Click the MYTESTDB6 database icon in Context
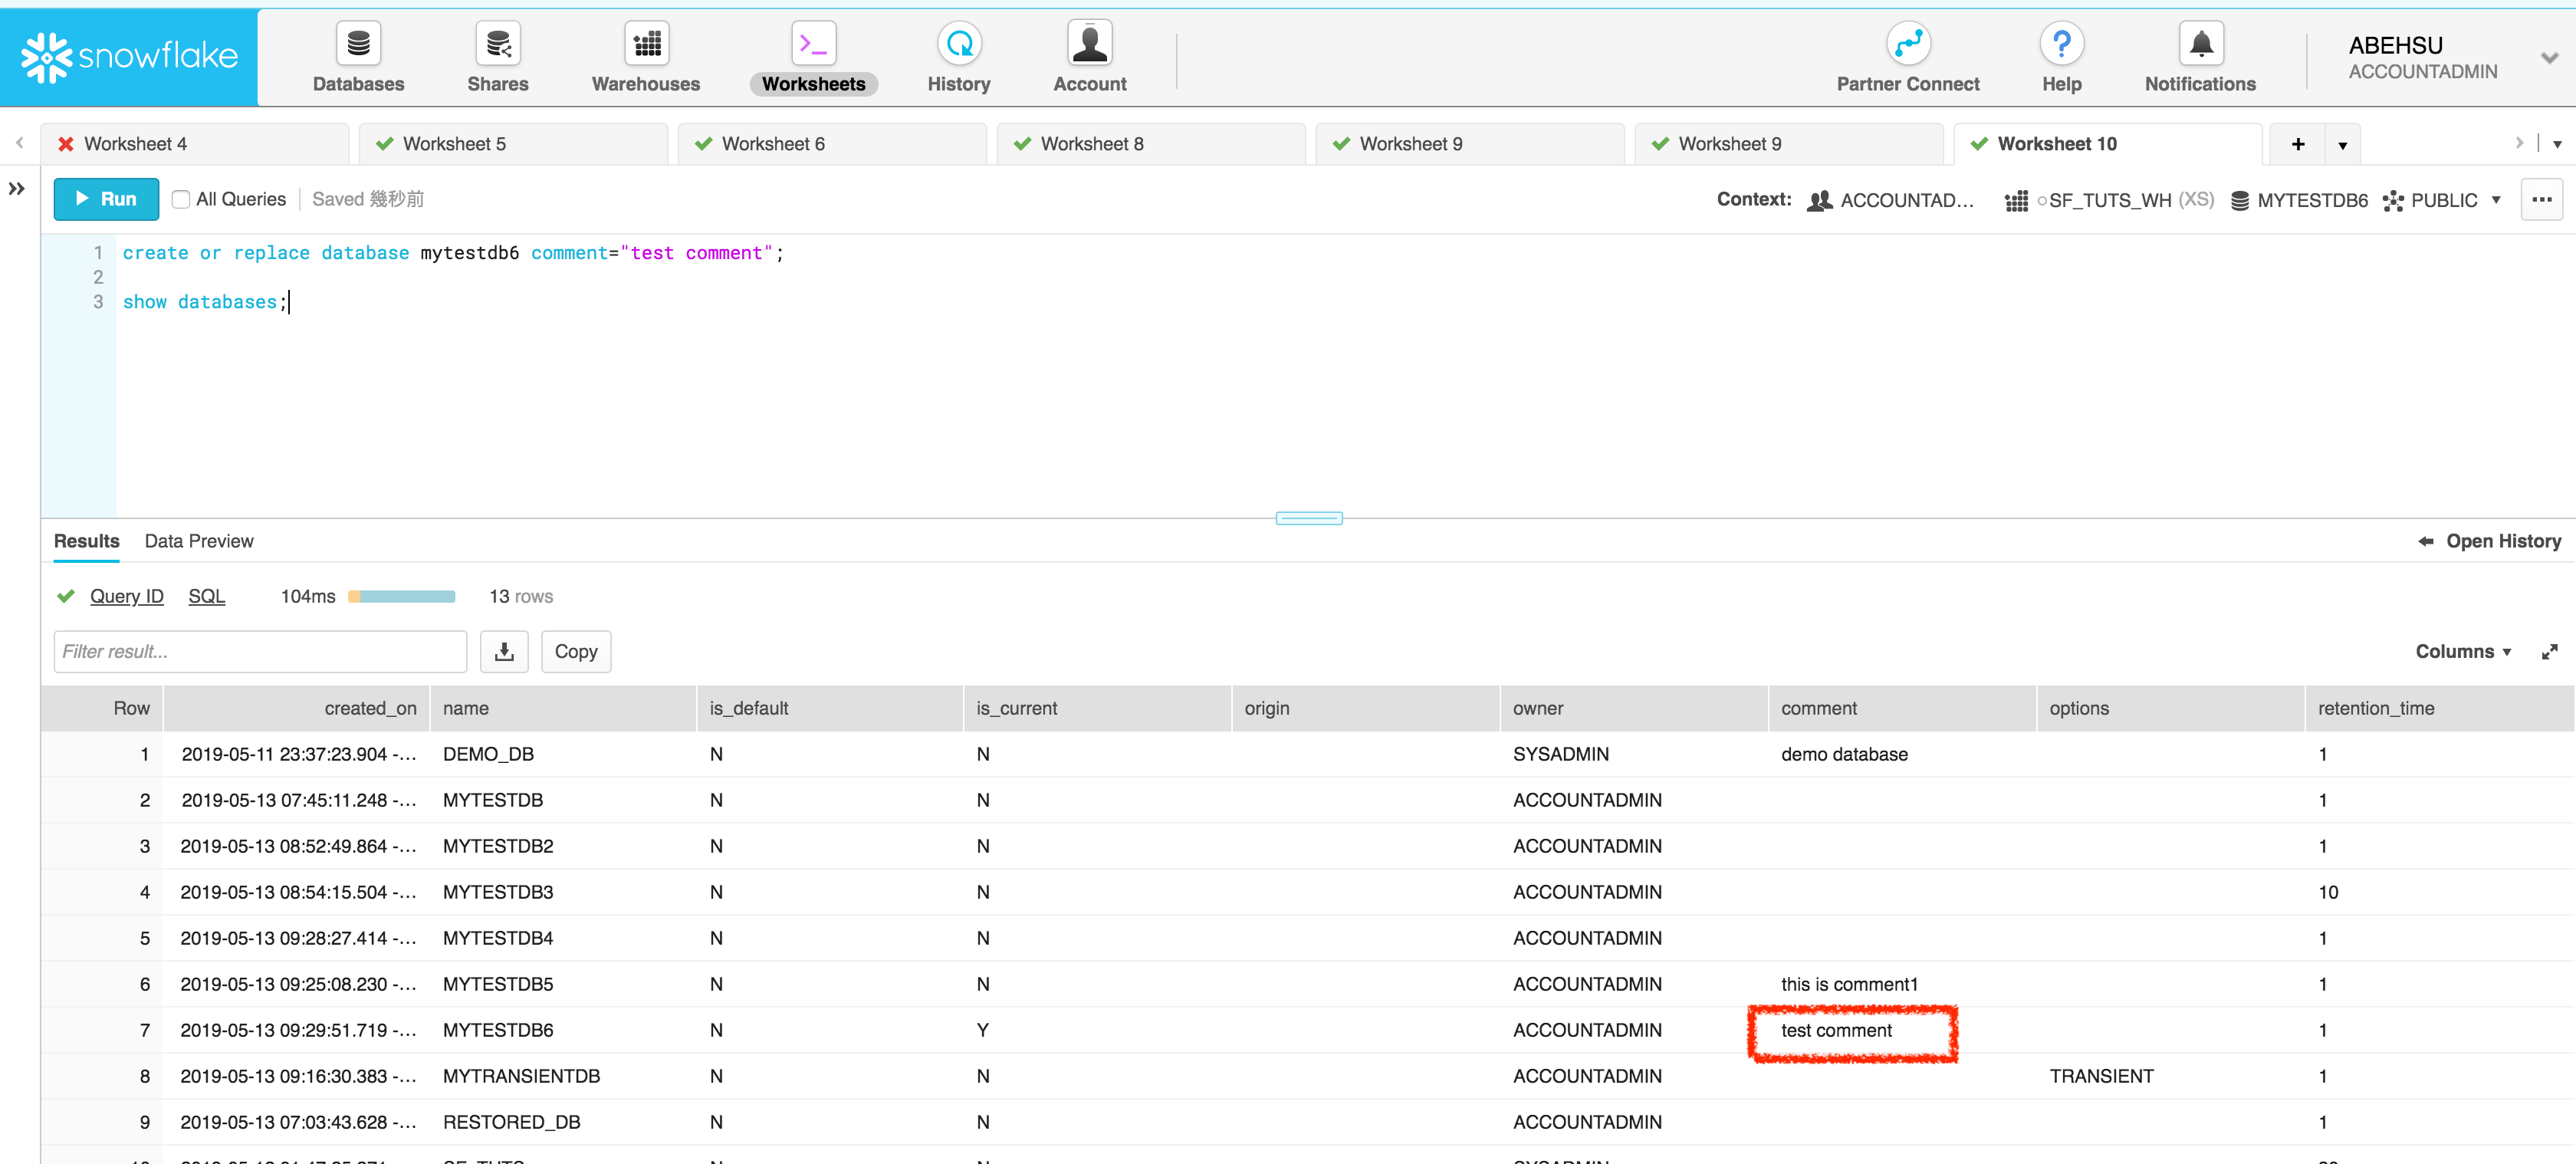 2240,201
